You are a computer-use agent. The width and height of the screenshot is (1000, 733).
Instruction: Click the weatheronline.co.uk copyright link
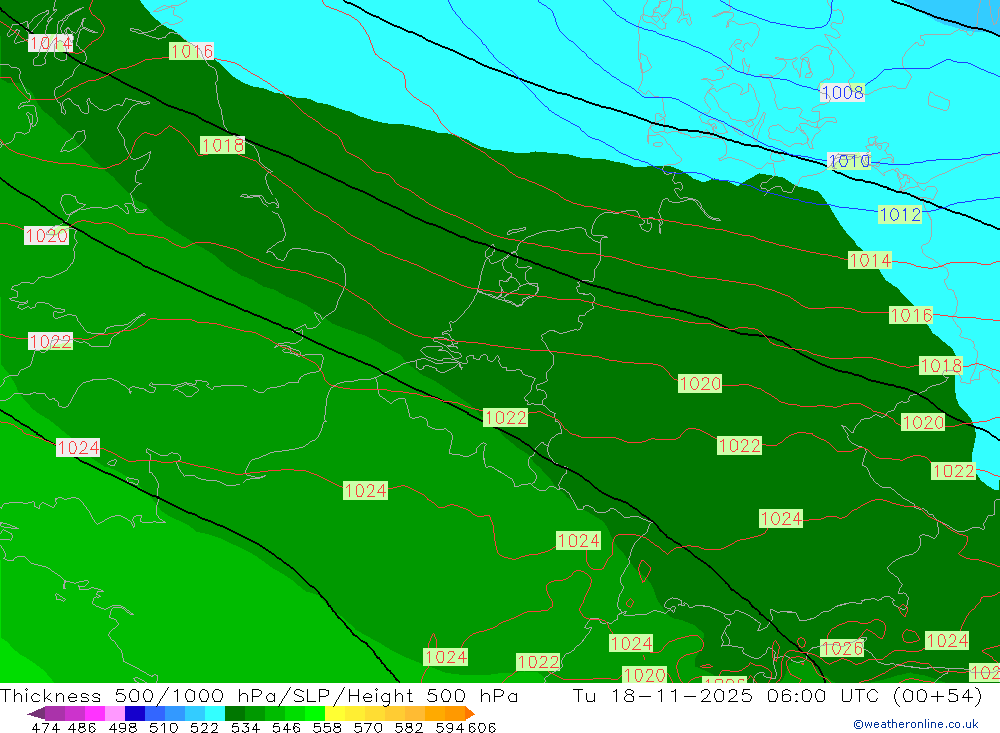916,724
